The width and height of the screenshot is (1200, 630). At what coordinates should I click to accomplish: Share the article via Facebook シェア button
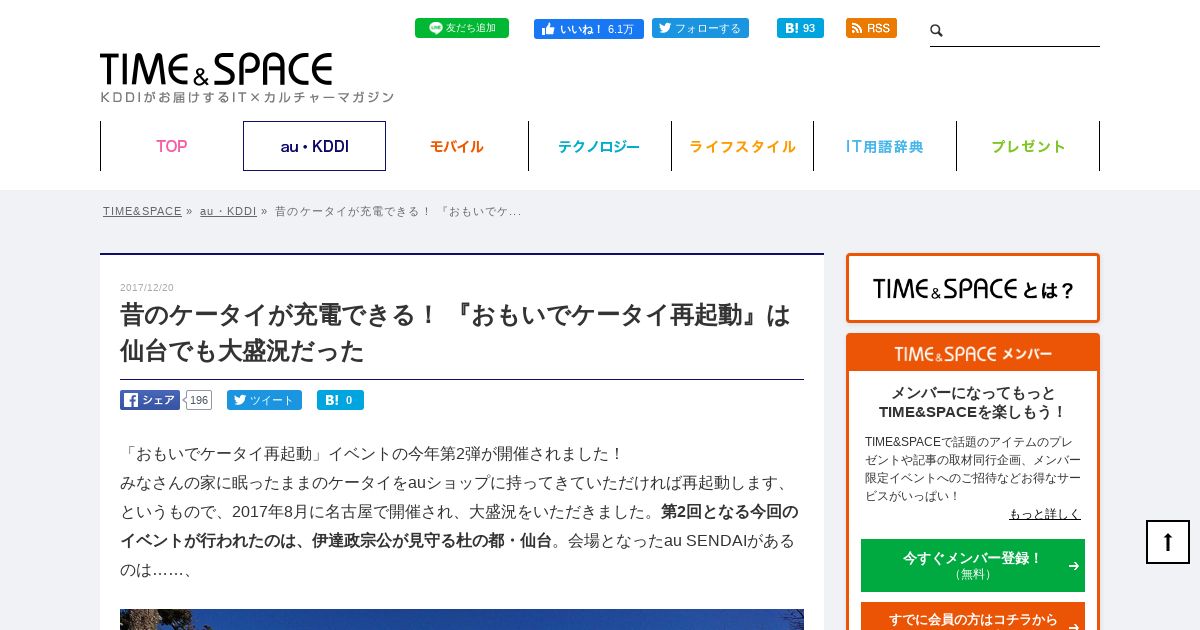[x=150, y=400]
